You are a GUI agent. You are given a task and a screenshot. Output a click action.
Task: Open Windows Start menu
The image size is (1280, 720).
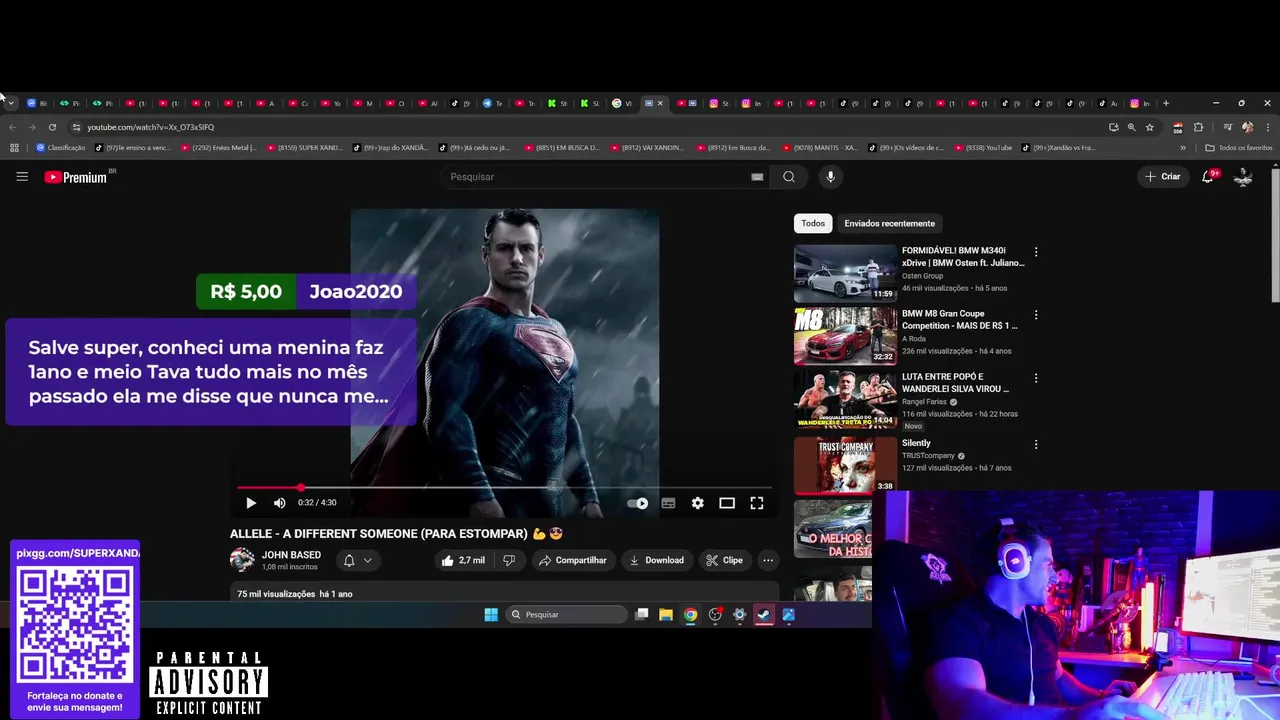point(491,615)
